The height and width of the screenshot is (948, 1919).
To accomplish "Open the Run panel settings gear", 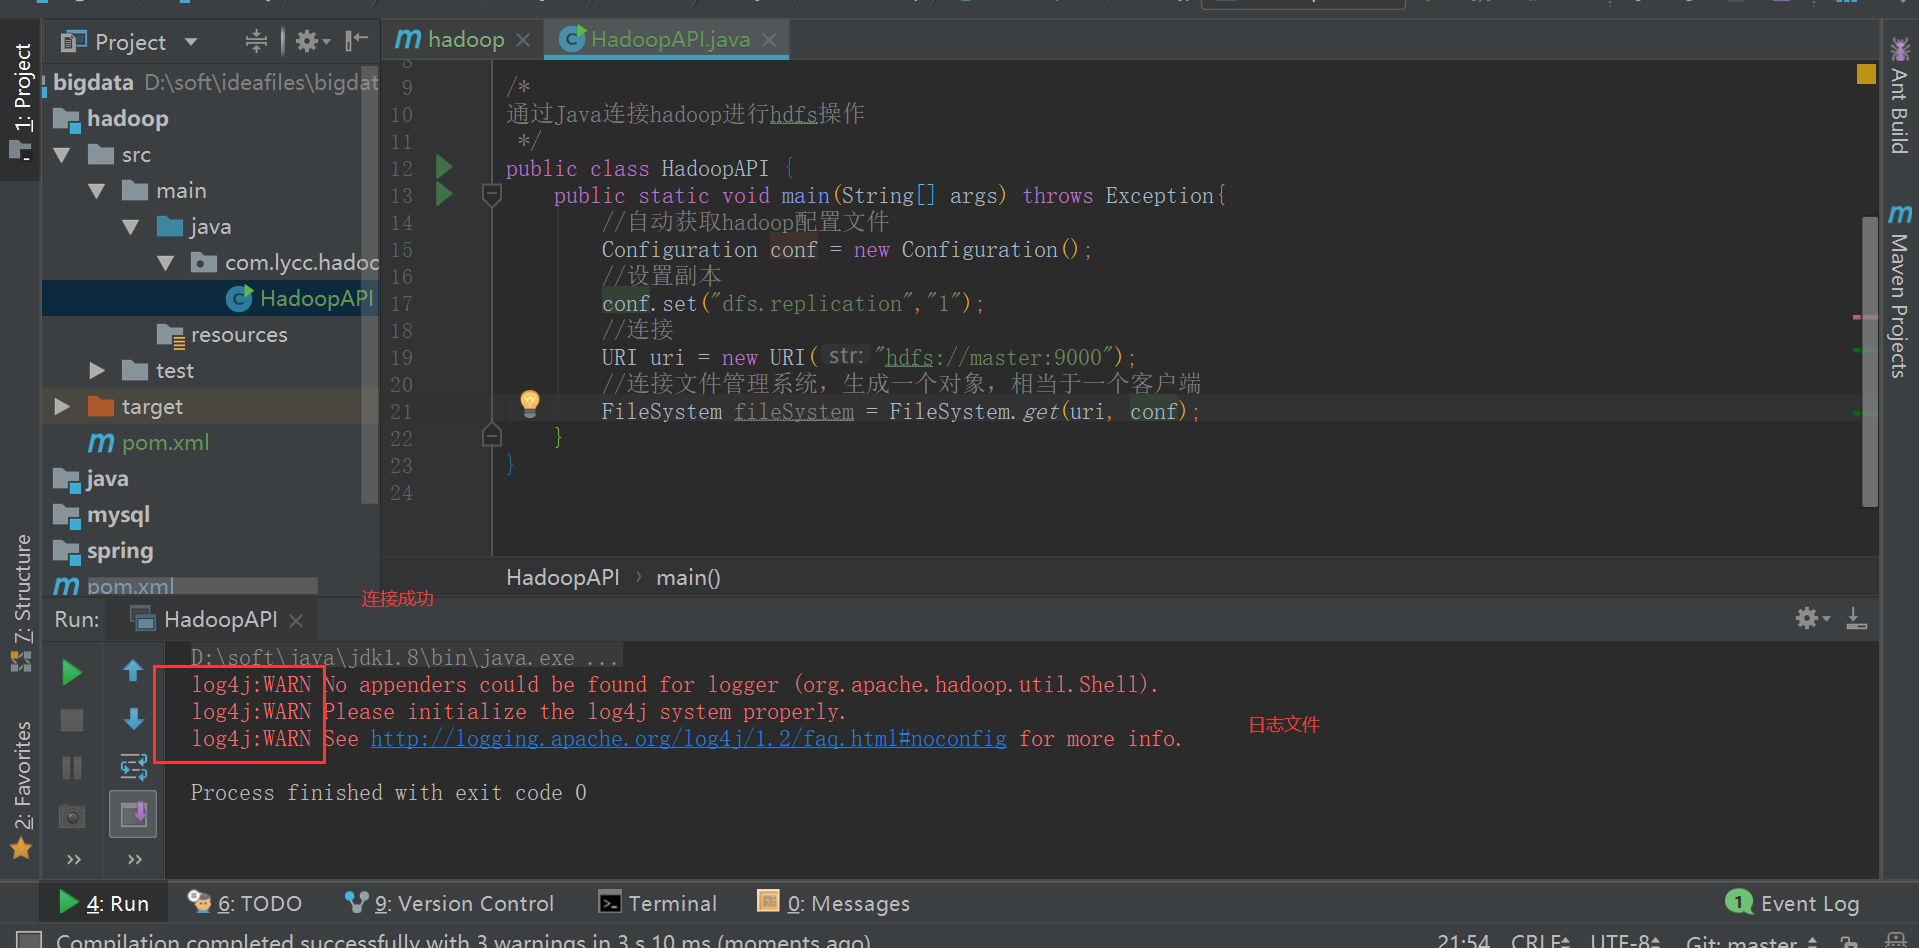I will (x=1812, y=618).
